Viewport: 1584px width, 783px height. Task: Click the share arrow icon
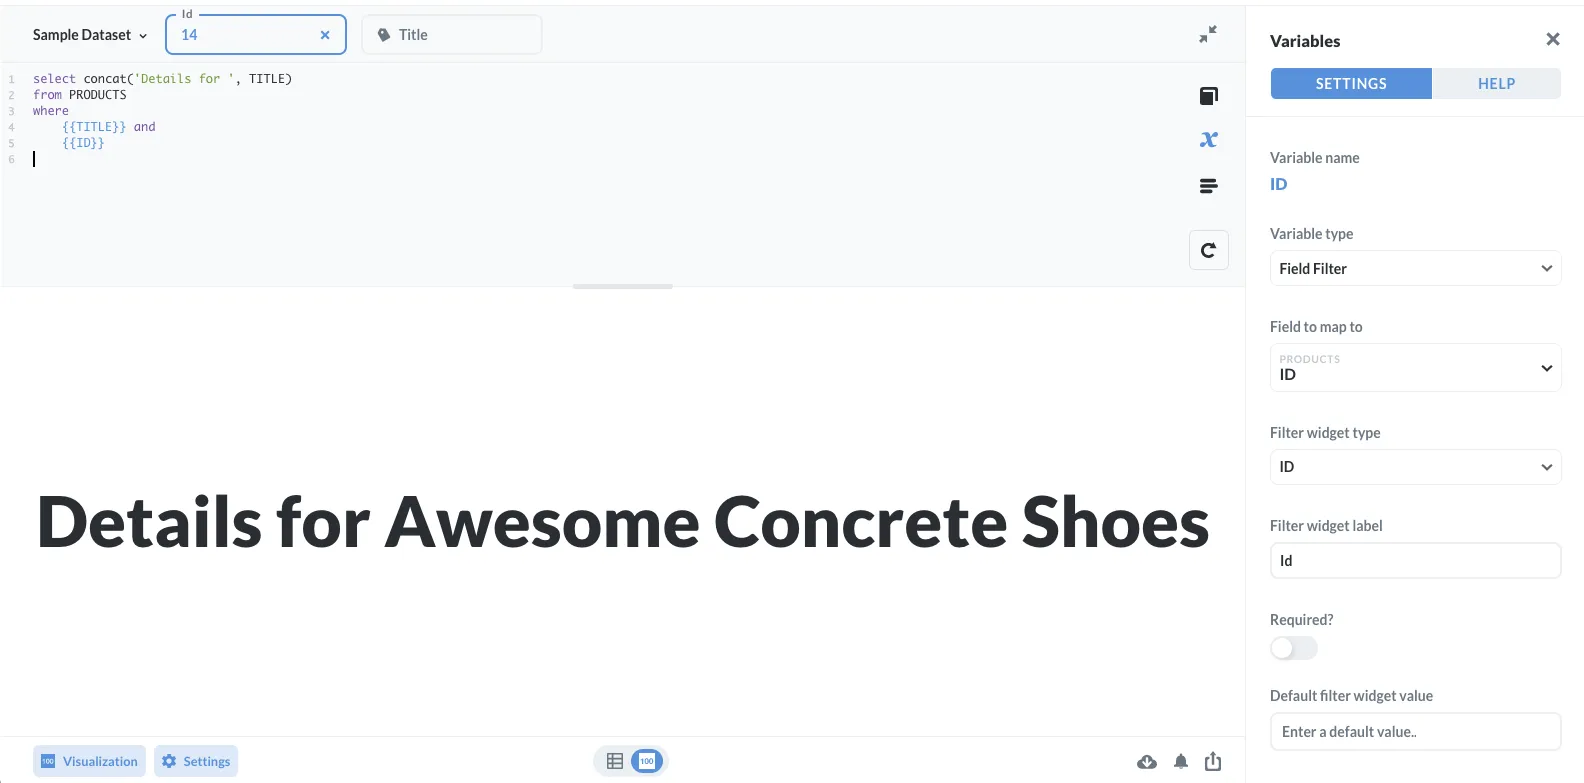coord(1213,762)
